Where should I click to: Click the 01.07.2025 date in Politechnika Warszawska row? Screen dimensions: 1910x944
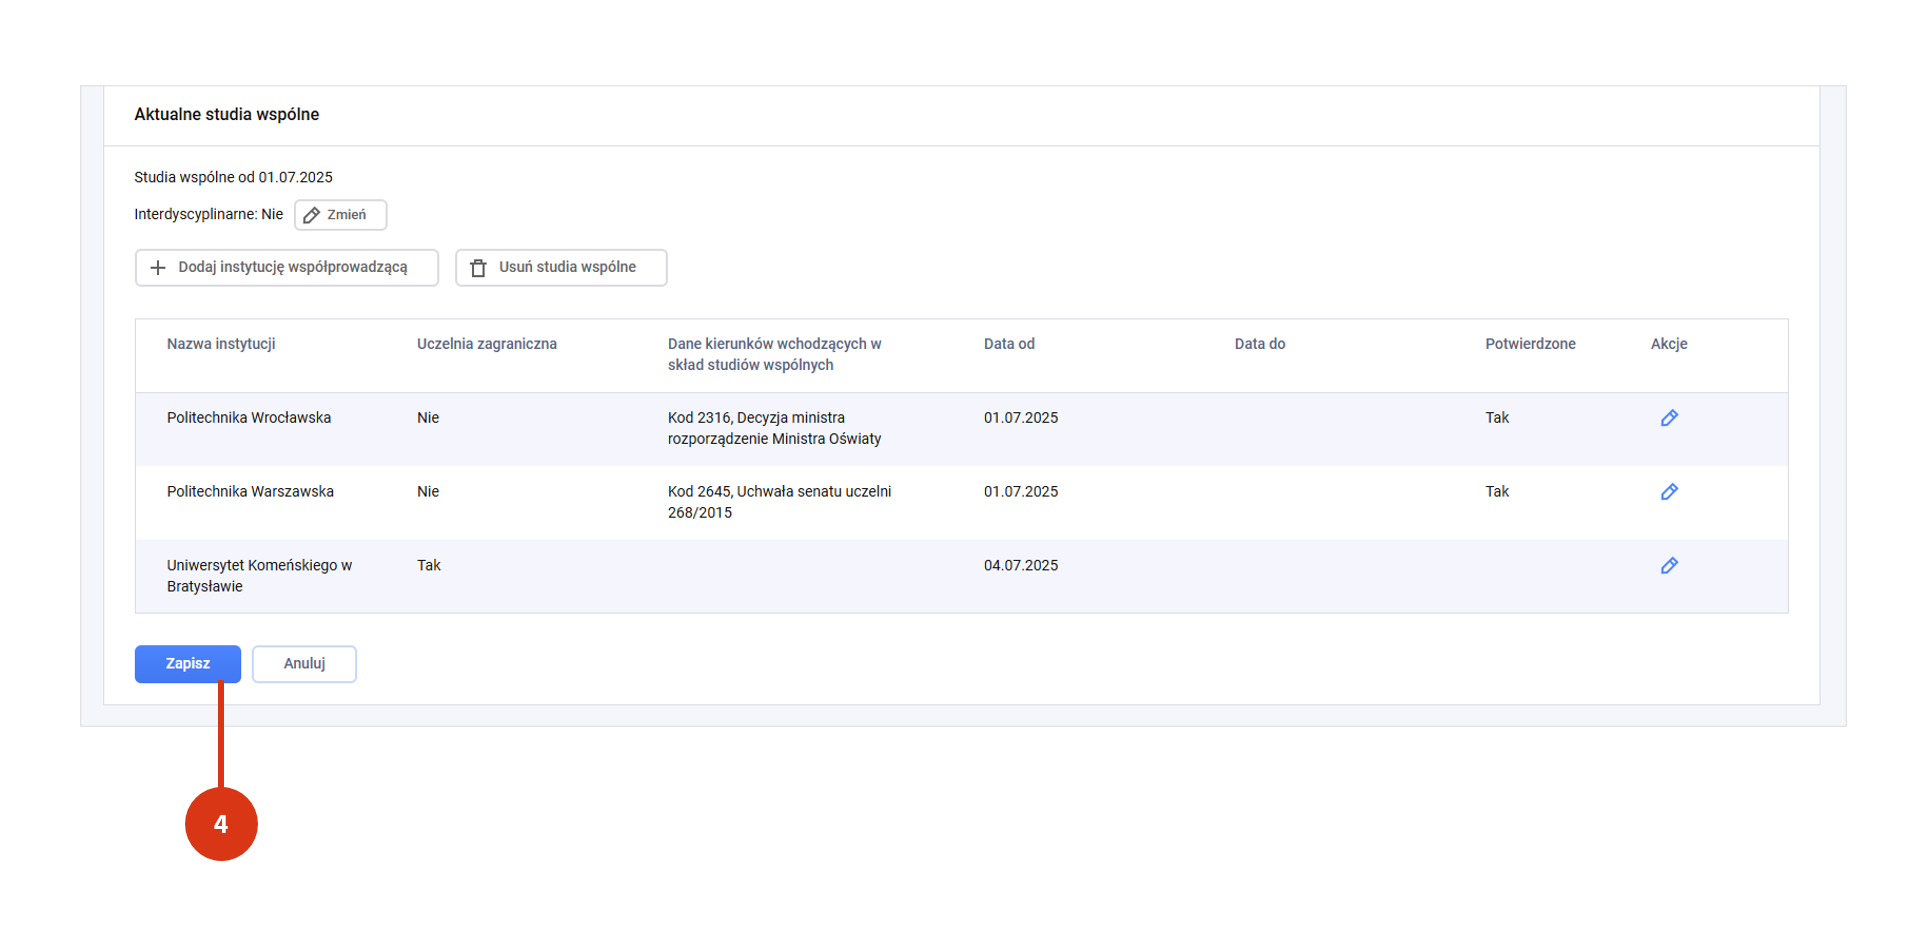pyautogui.click(x=1021, y=492)
